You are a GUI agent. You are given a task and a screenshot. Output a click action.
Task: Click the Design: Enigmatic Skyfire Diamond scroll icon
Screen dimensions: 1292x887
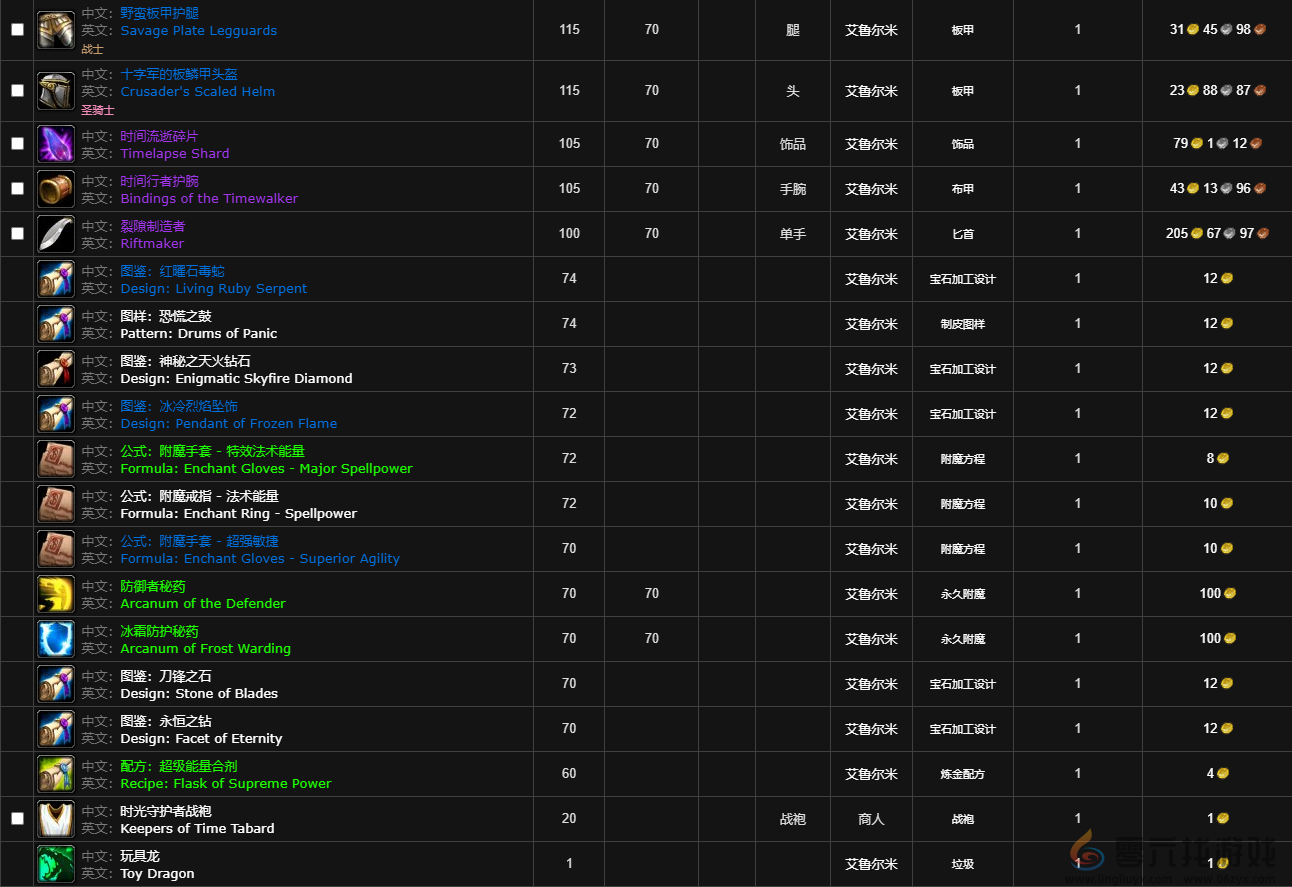[x=56, y=369]
